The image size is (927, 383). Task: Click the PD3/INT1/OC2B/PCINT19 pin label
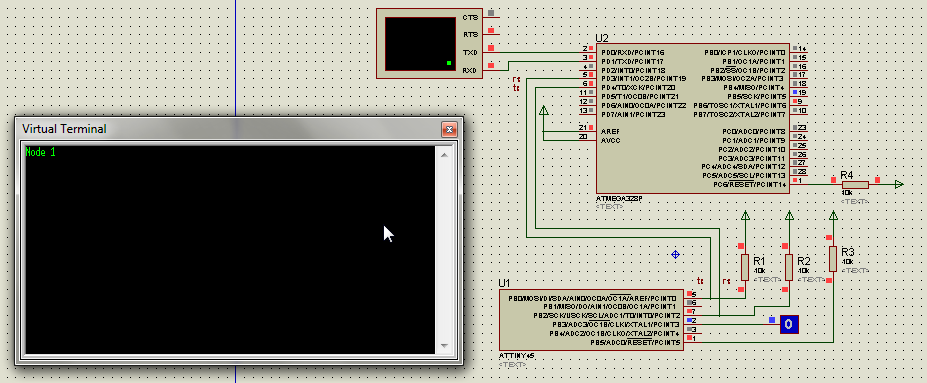click(x=643, y=79)
